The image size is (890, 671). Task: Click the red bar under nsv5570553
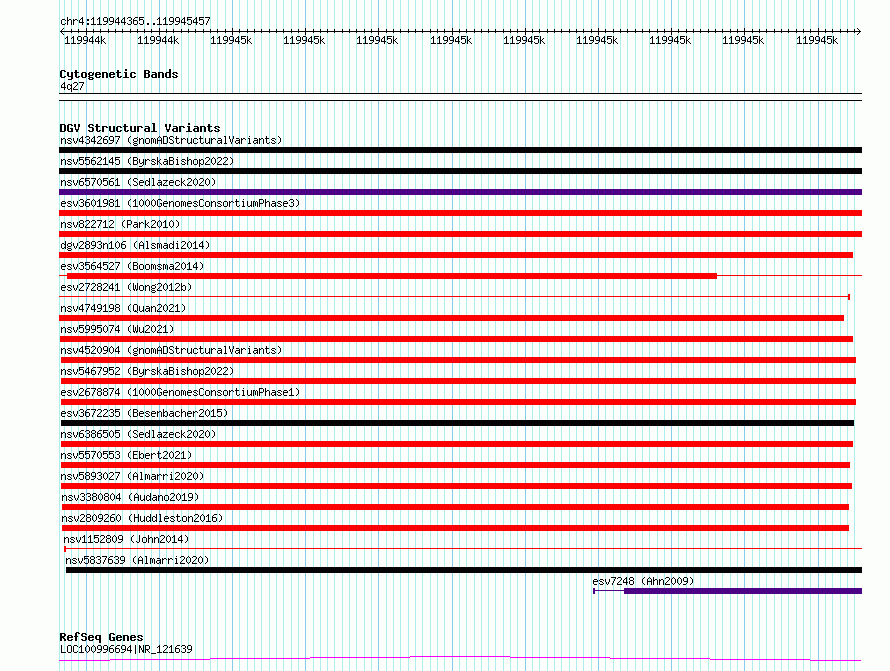click(455, 465)
